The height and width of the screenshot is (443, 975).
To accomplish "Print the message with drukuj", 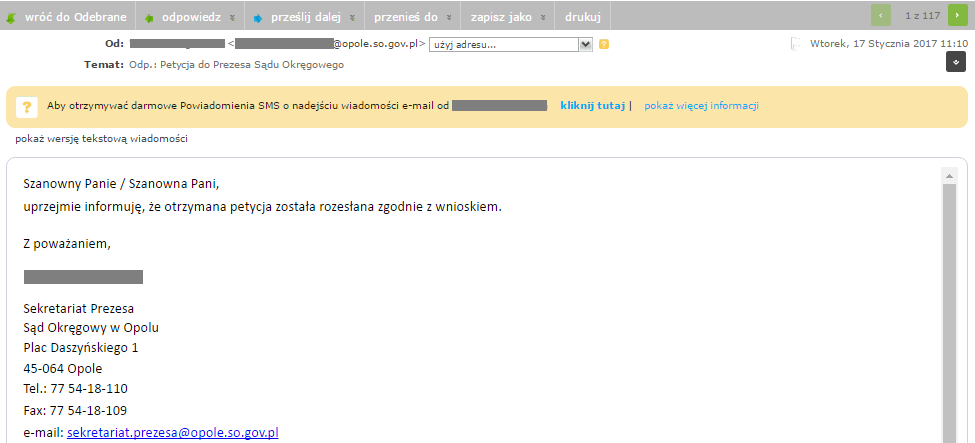I will (583, 17).
